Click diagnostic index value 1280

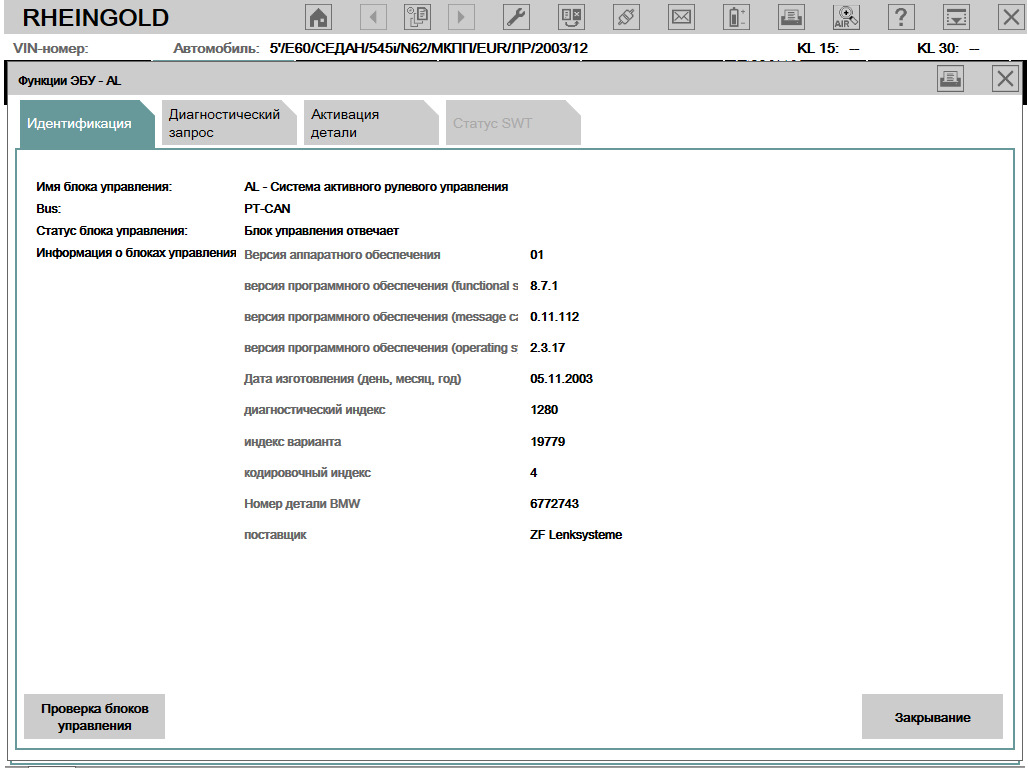point(544,409)
